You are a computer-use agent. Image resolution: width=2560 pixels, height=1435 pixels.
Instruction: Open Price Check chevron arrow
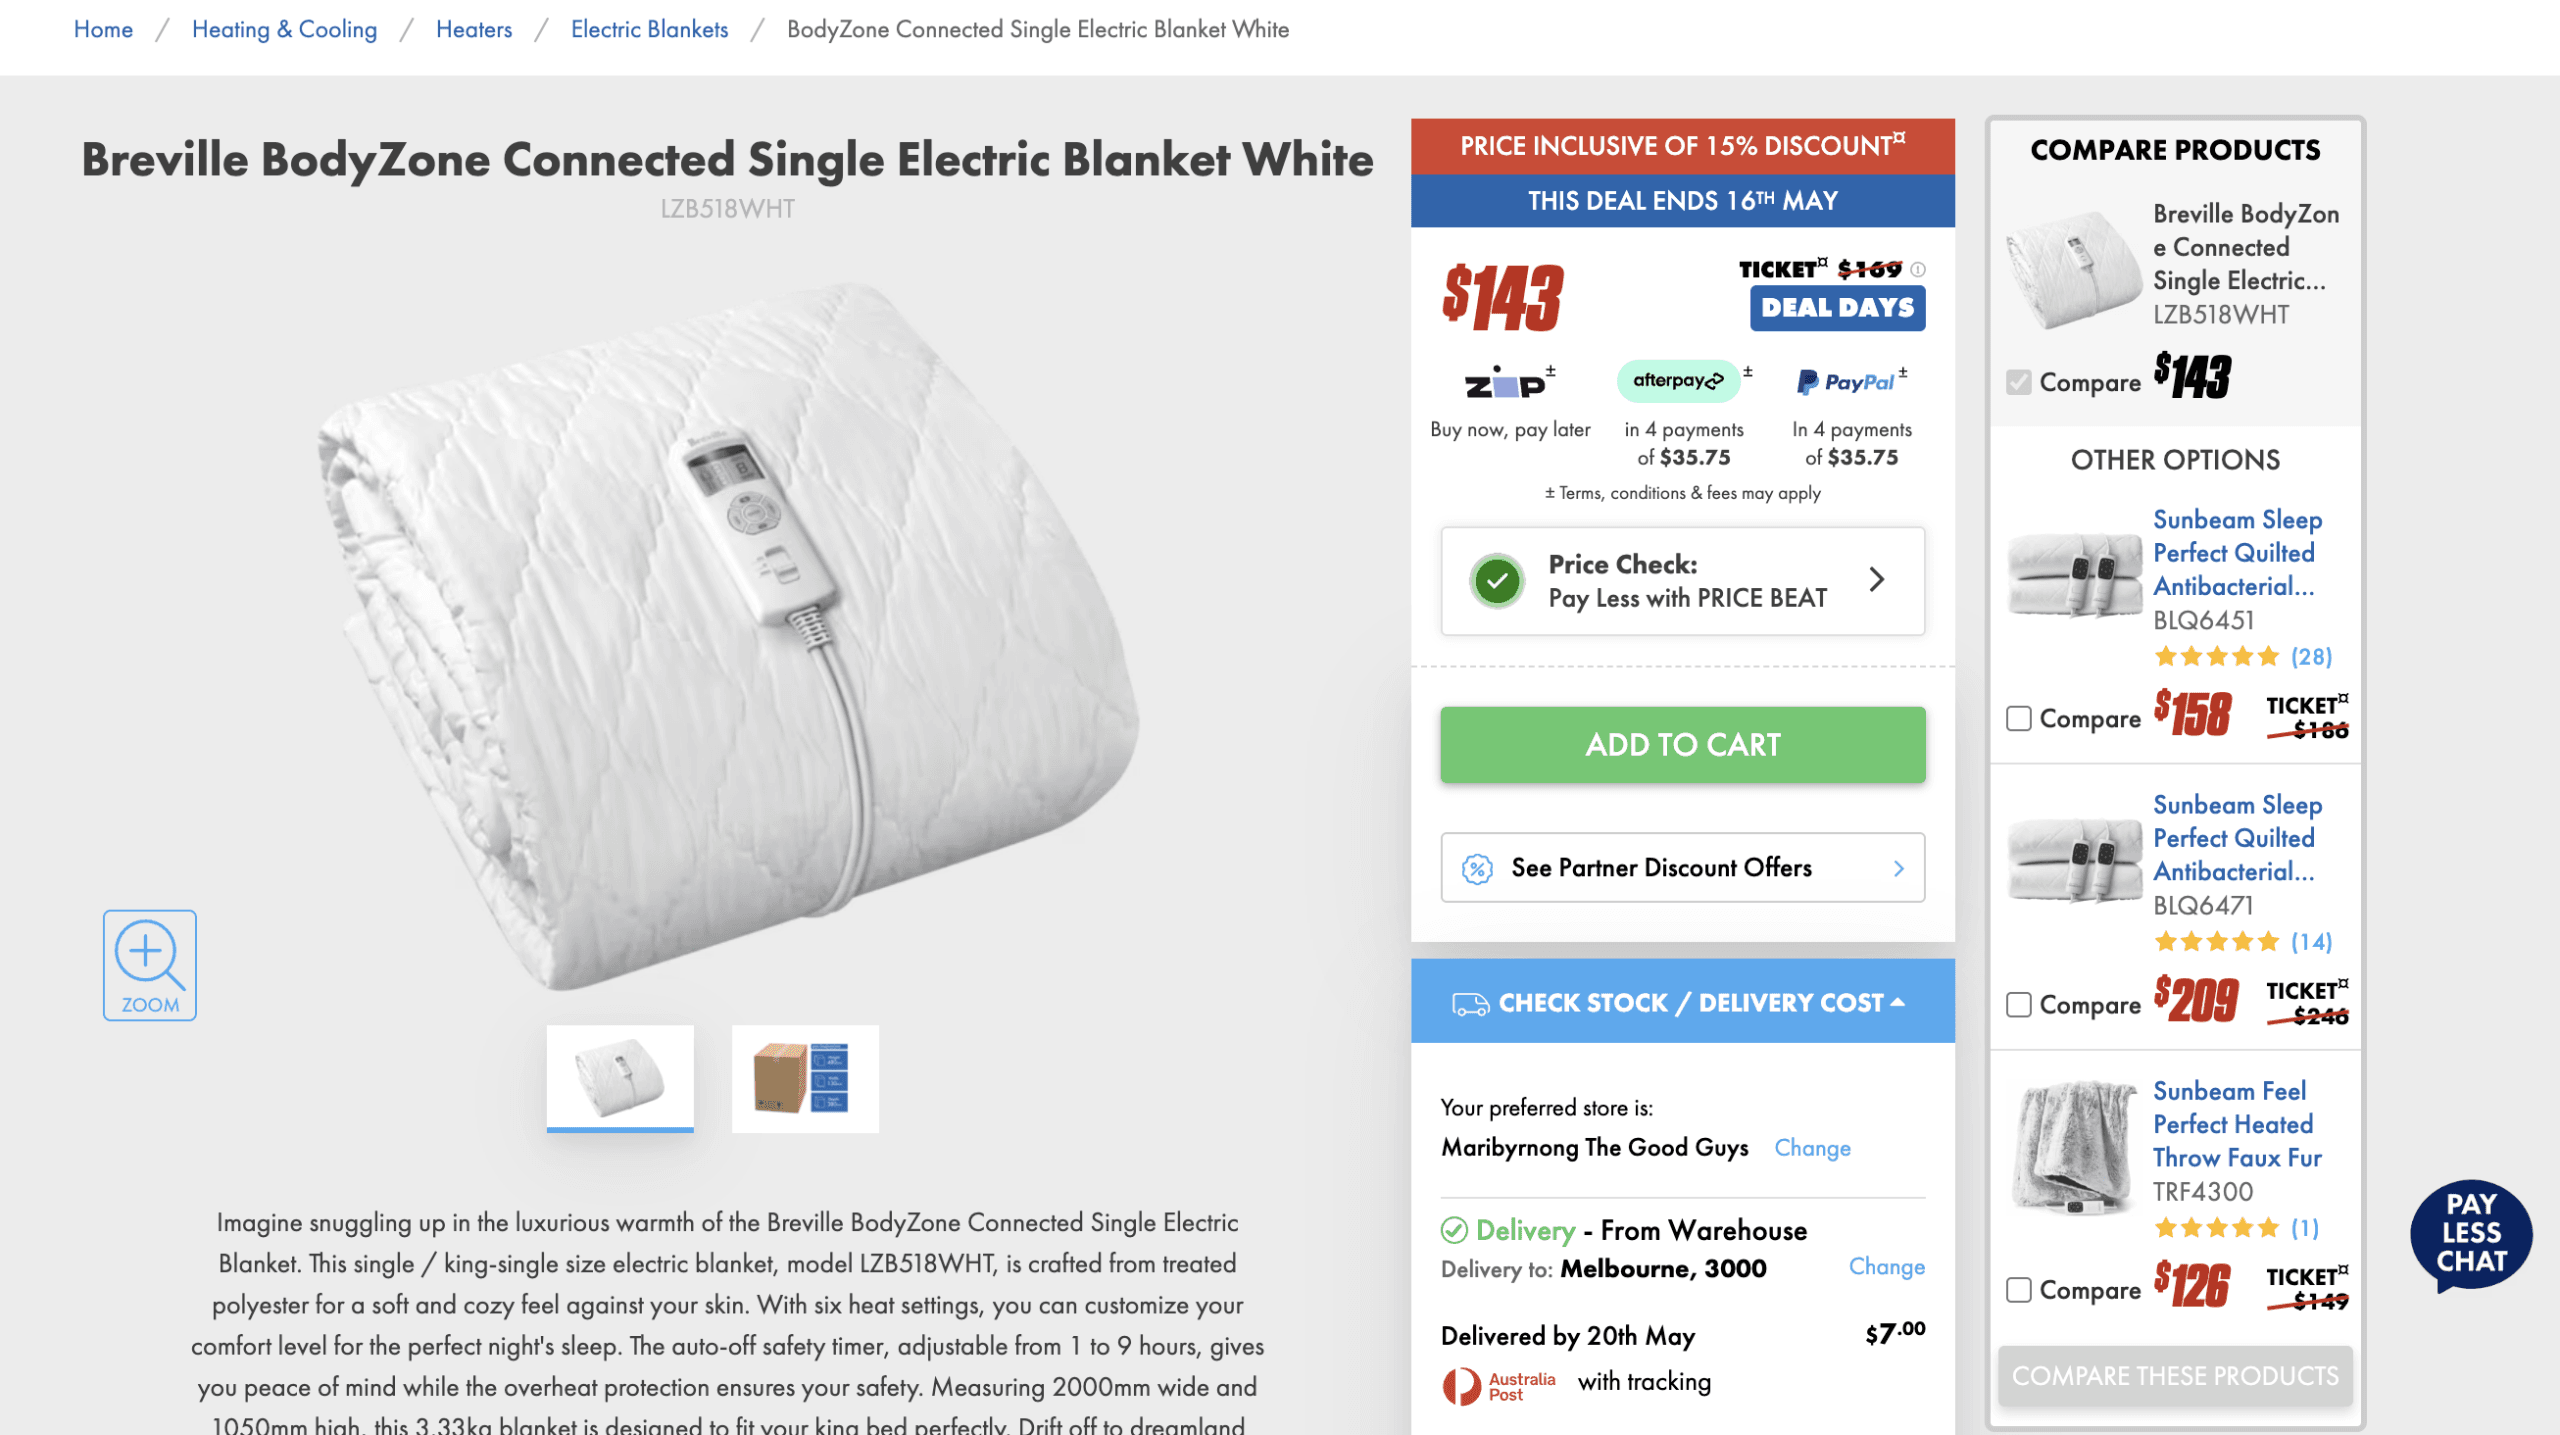pos(1877,580)
